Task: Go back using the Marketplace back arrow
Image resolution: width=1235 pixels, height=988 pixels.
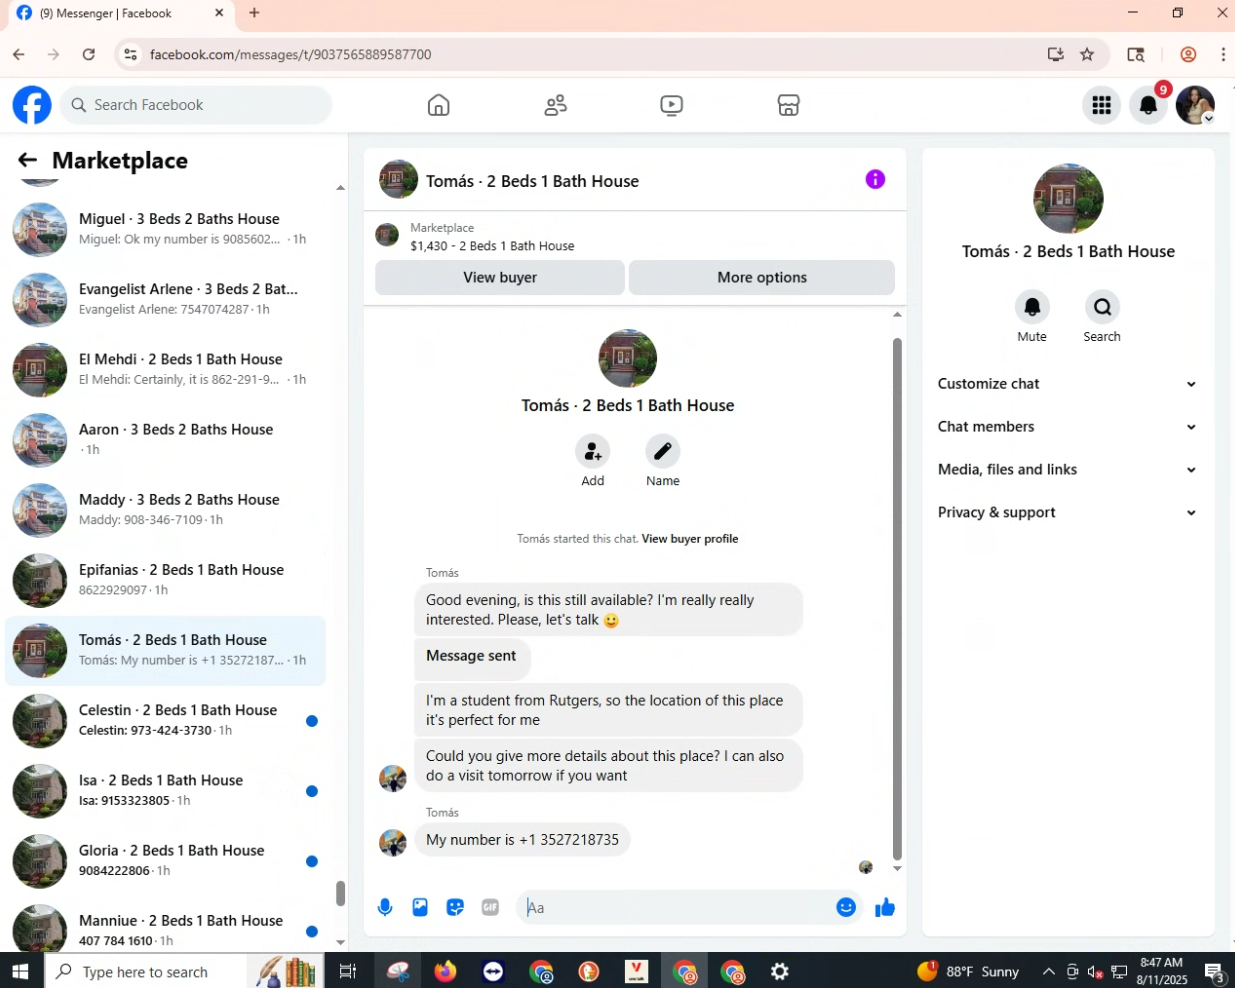Action: (28, 160)
